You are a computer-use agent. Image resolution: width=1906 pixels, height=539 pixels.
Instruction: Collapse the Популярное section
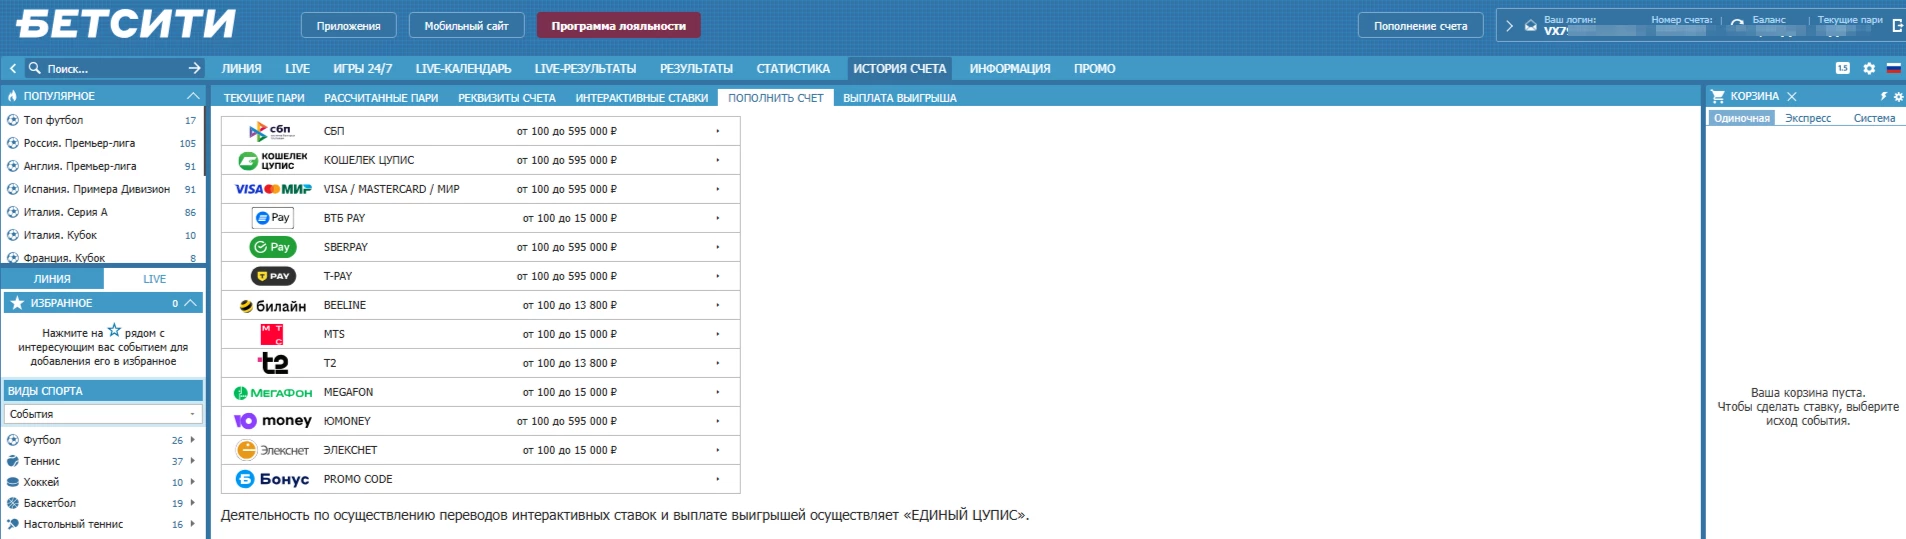[192, 96]
